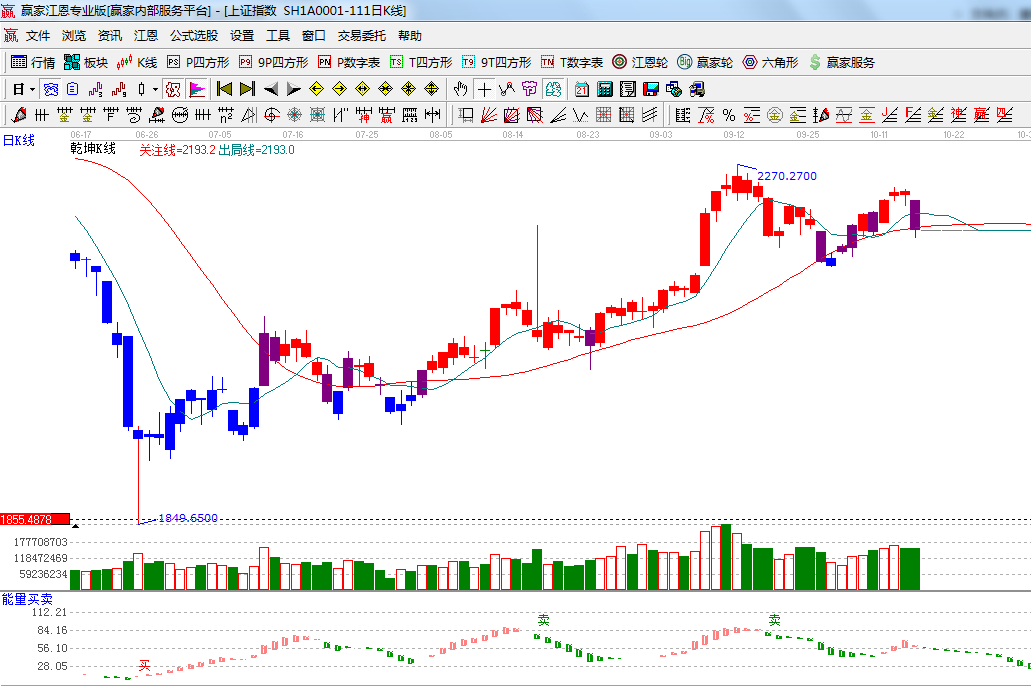Open the 江恩轮 Gann wheel tool
This screenshot has width=1031, height=686.
[640, 62]
